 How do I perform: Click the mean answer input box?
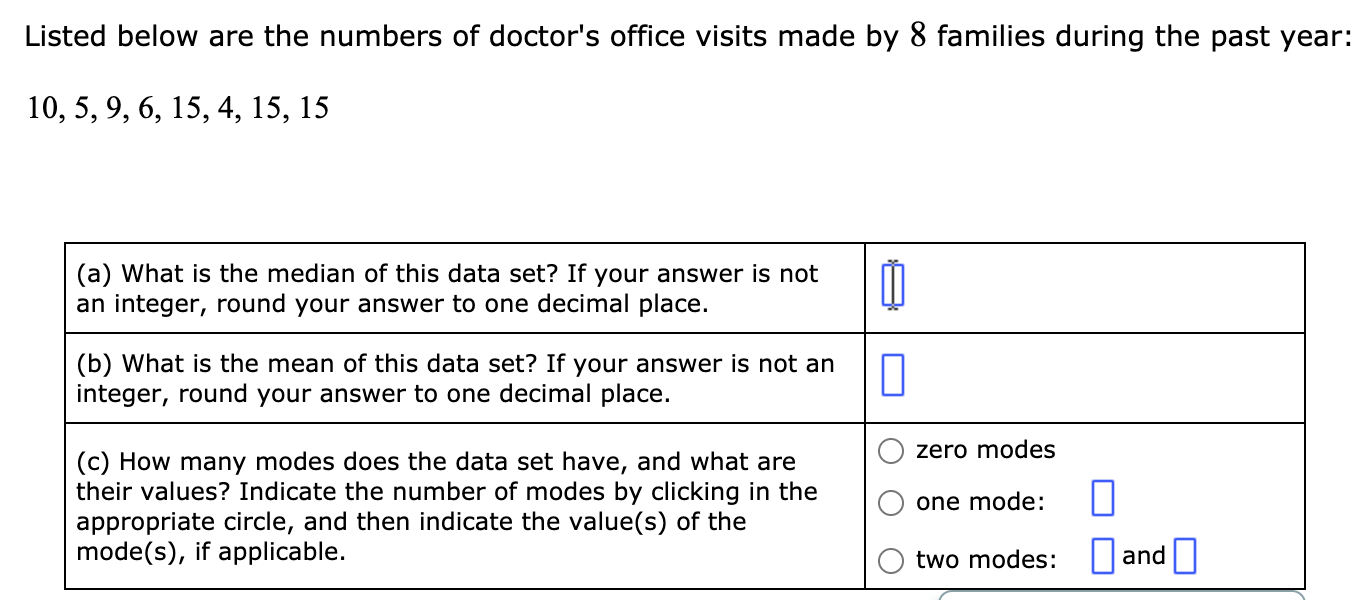tap(893, 378)
